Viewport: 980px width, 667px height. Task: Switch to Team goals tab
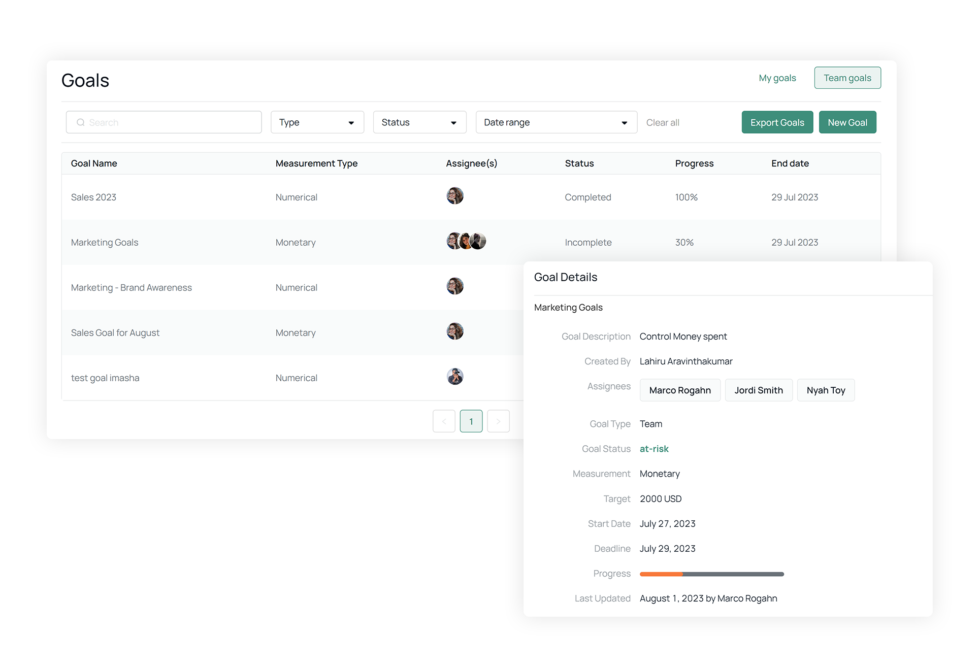click(847, 78)
